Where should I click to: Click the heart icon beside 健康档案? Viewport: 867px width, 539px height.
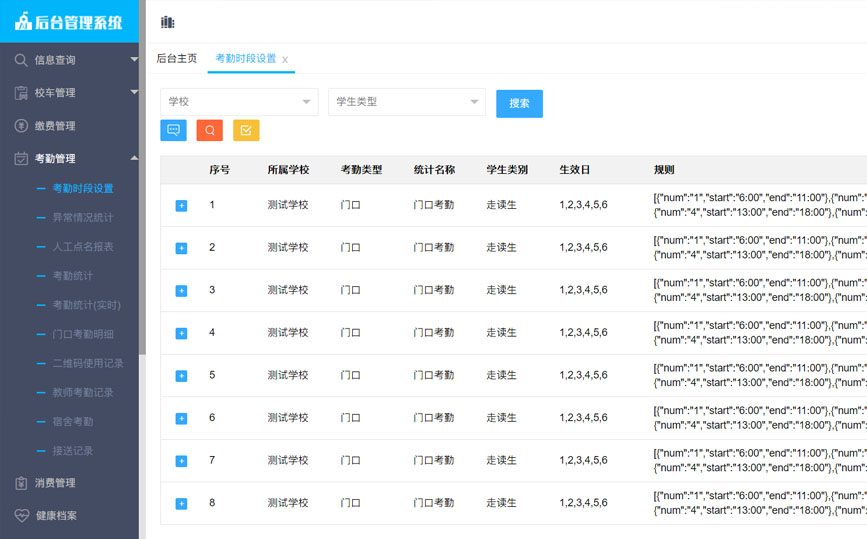(x=22, y=515)
